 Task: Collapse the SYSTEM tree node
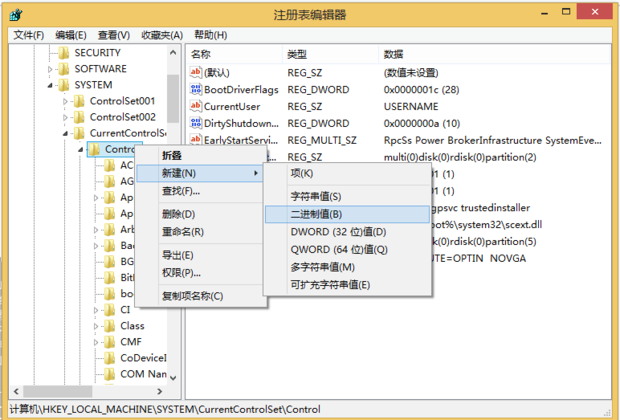(51, 85)
